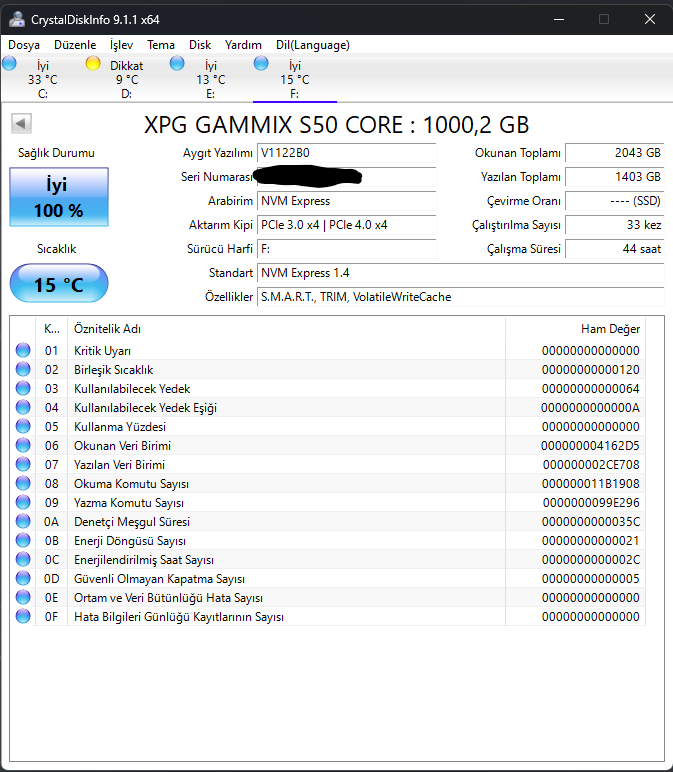Click status orb for Kritik Uyarı row
This screenshot has height=772, width=673.
(x=23, y=350)
